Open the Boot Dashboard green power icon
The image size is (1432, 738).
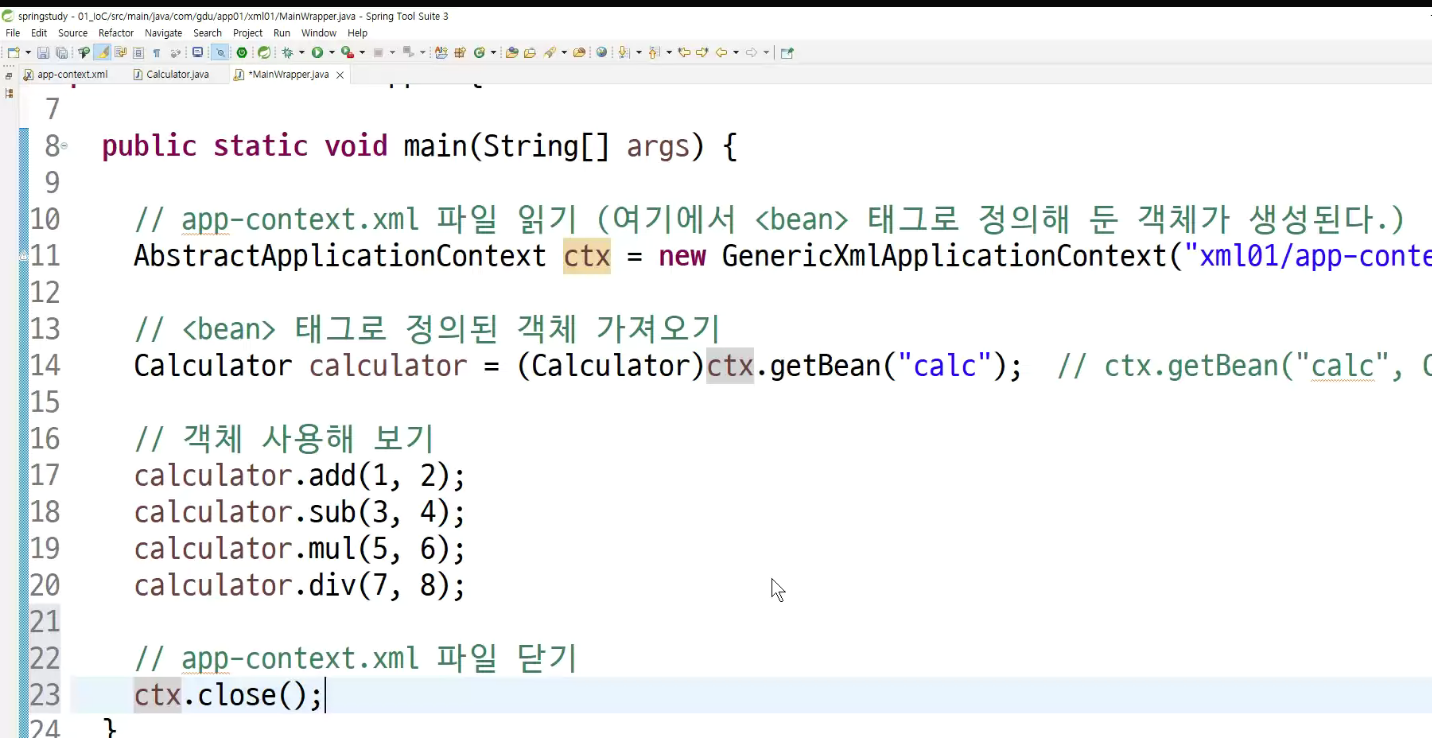coord(242,53)
